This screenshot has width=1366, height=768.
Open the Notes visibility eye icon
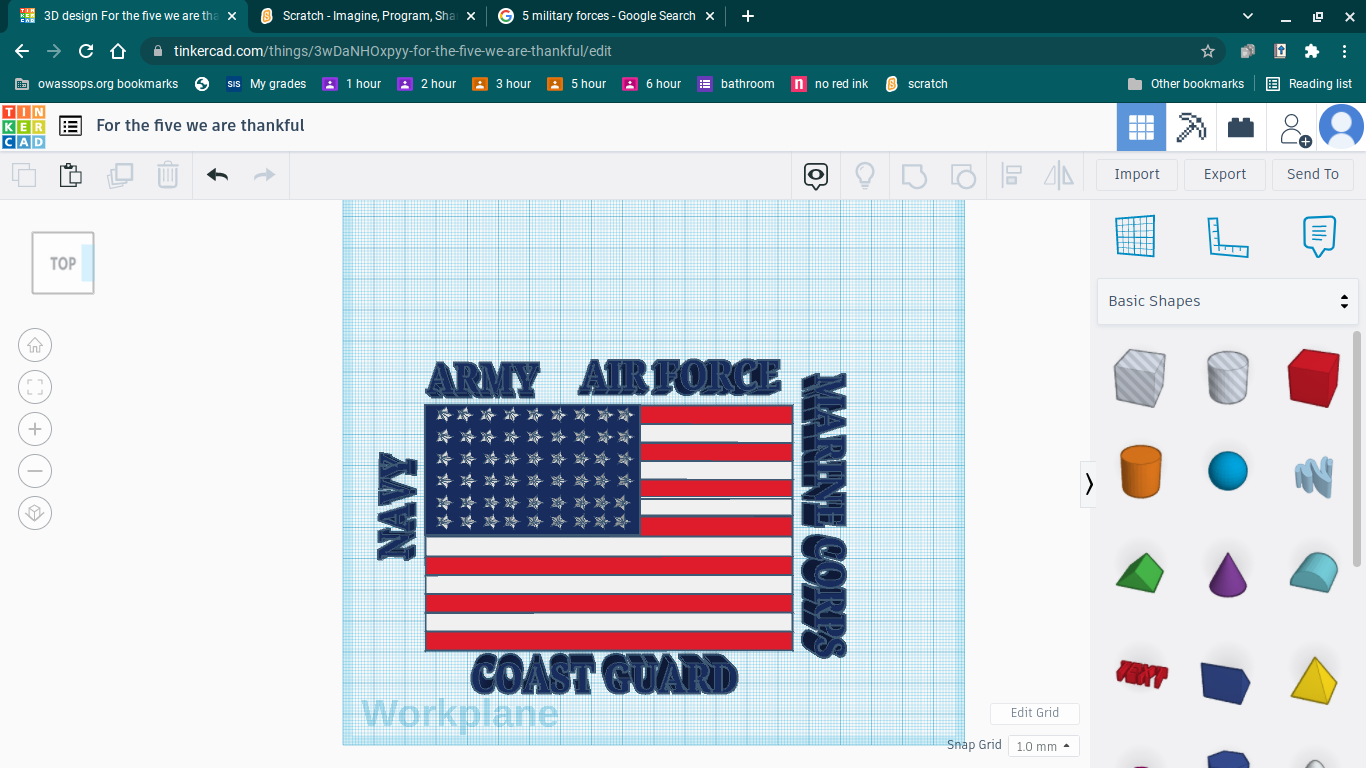tap(816, 176)
